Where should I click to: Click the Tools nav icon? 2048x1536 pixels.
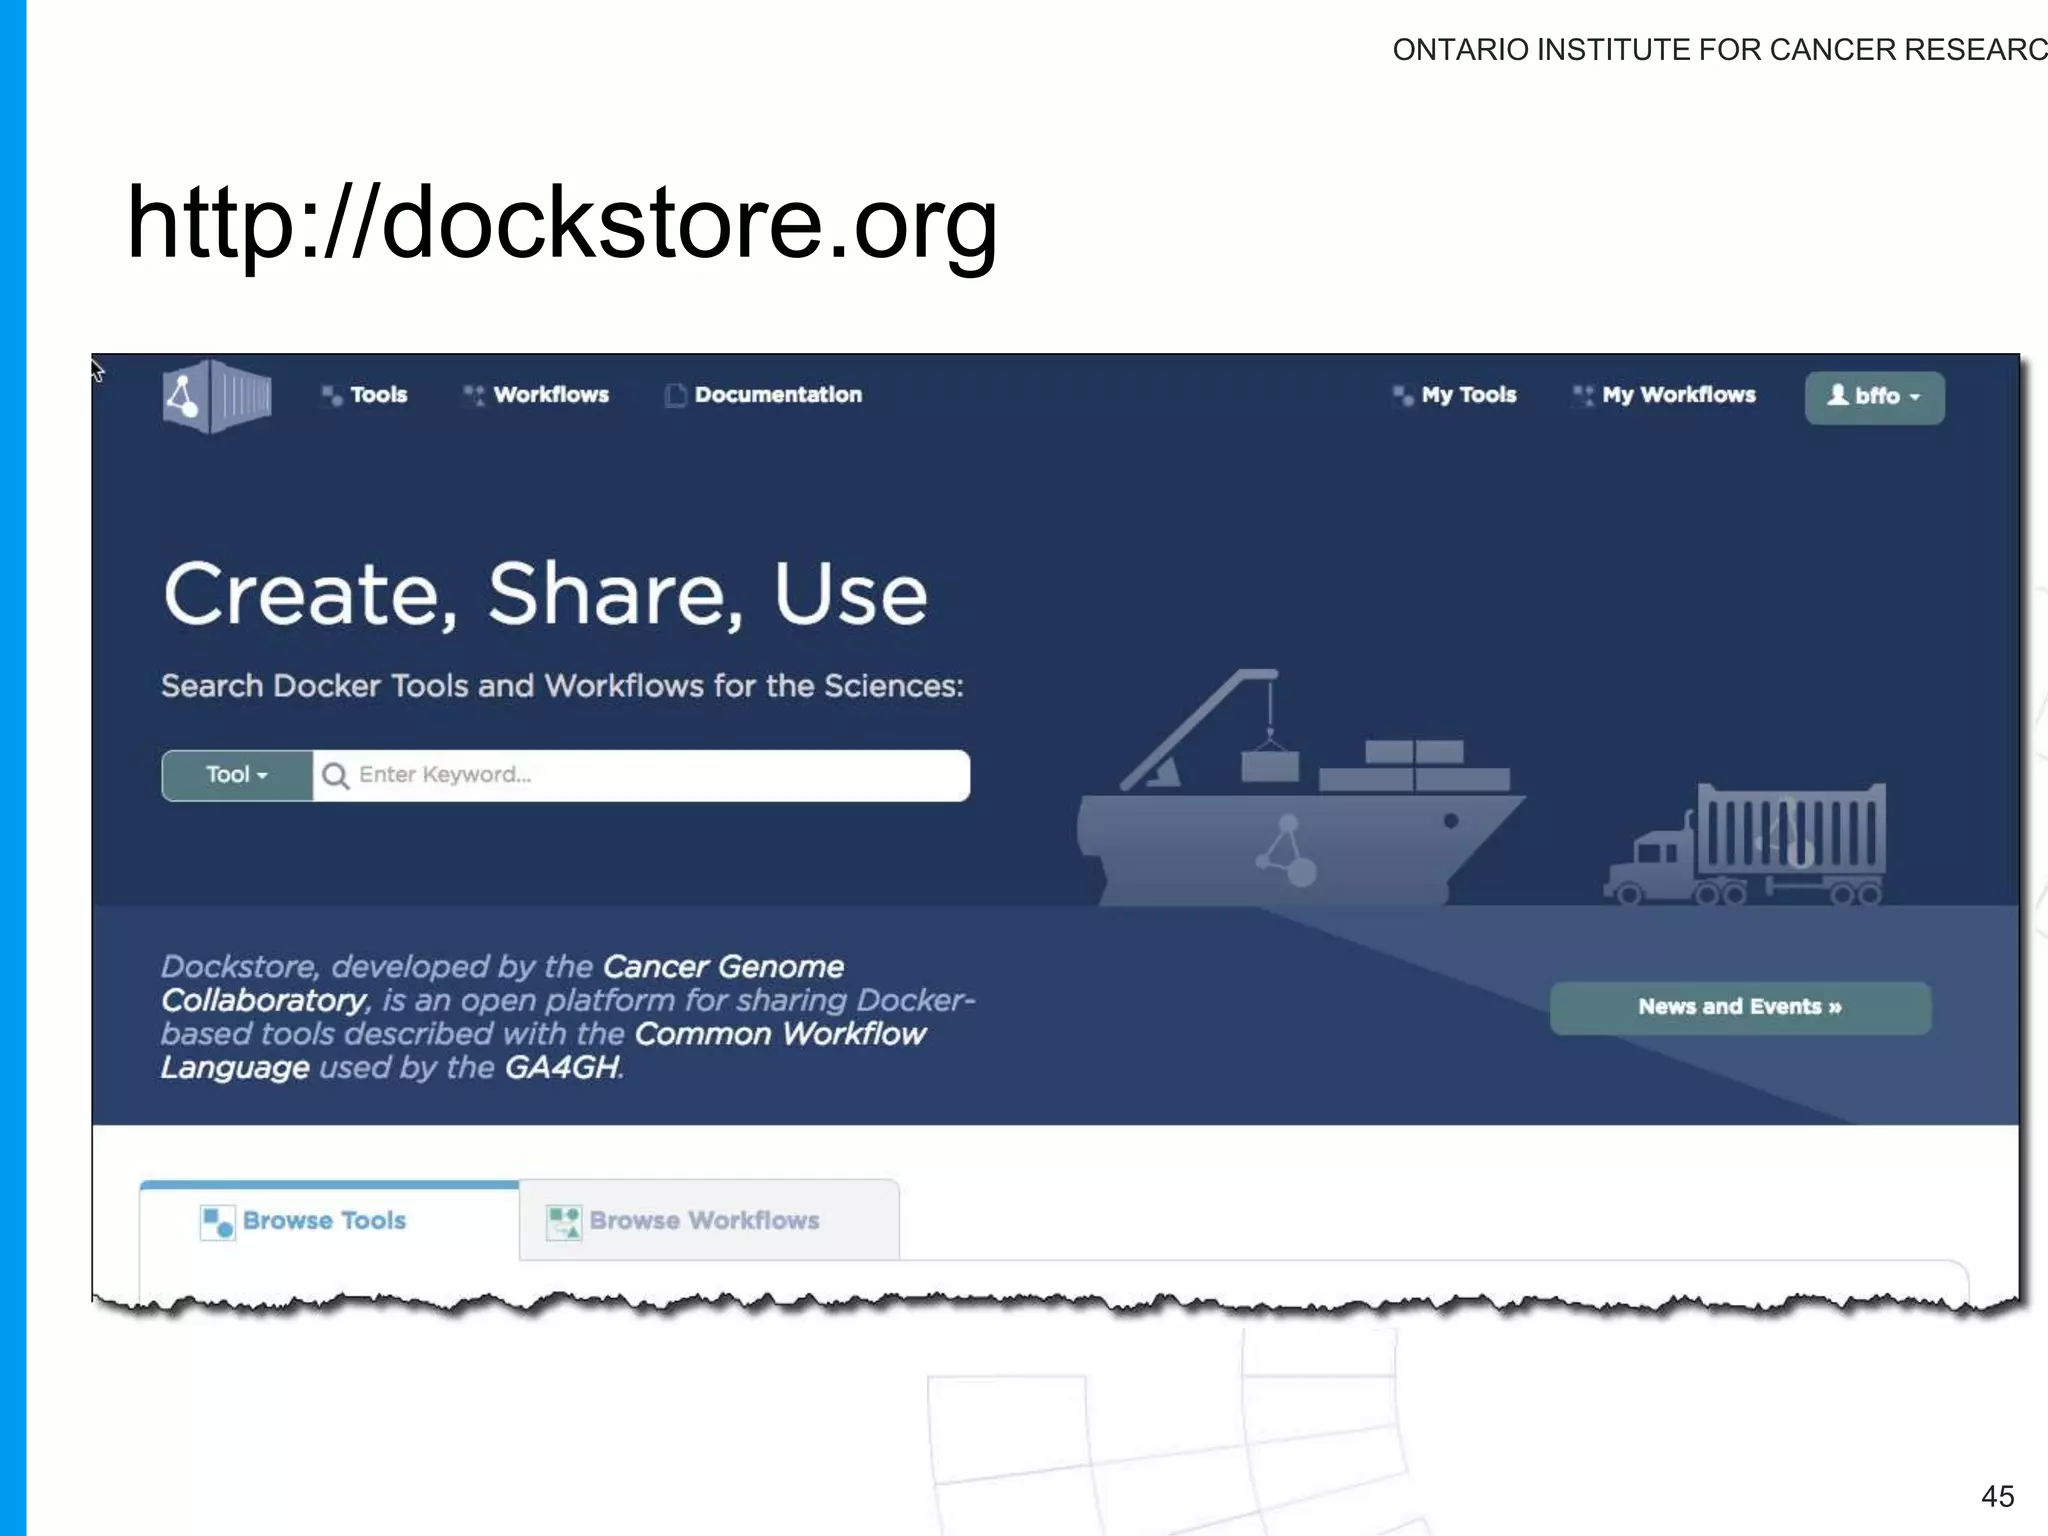pos(332,396)
